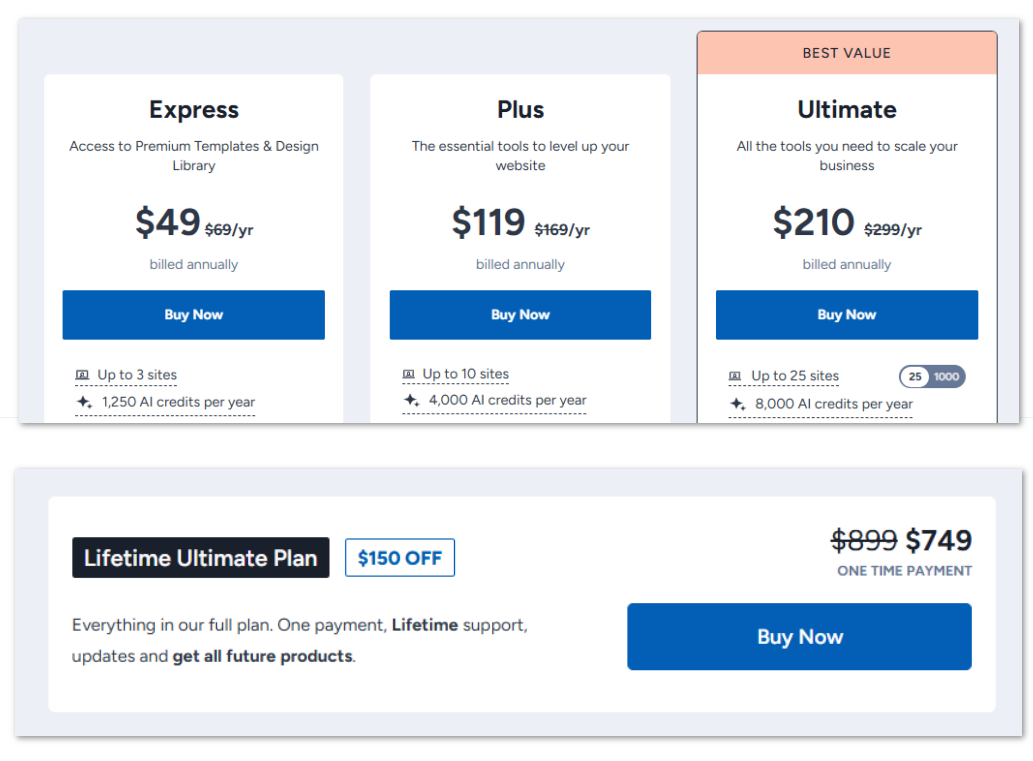The height and width of the screenshot is (761, 1033).
Task: Click the BEST VALUE banner on Ultimate
Action: tap(846, 52)
